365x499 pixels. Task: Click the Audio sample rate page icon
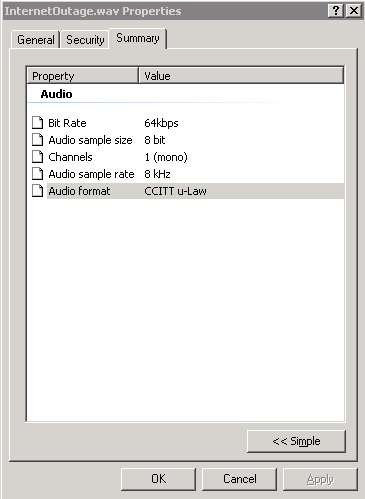click(x=37, y=174)
